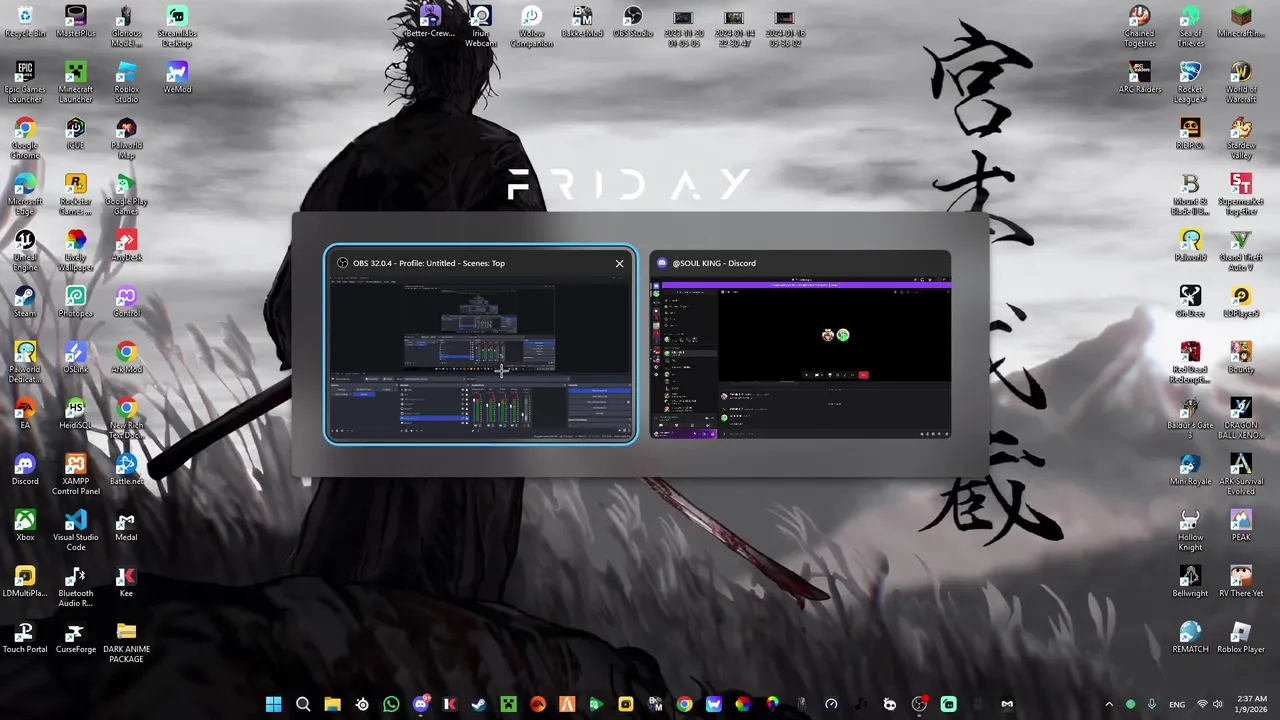
Task: Open Discord from the taskbar
Action: tap(421, 704)
